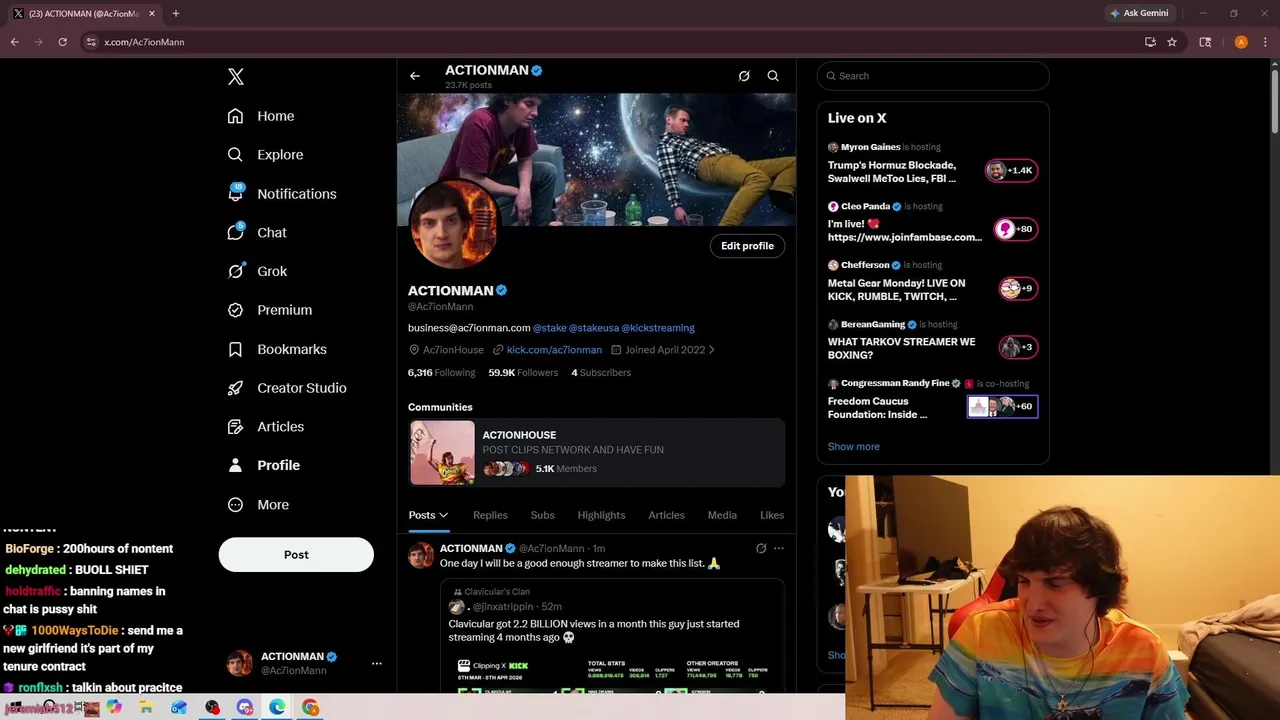Open Profile in the sidebar
This screenshot has width=1280, height=720.
pos(264,465)
